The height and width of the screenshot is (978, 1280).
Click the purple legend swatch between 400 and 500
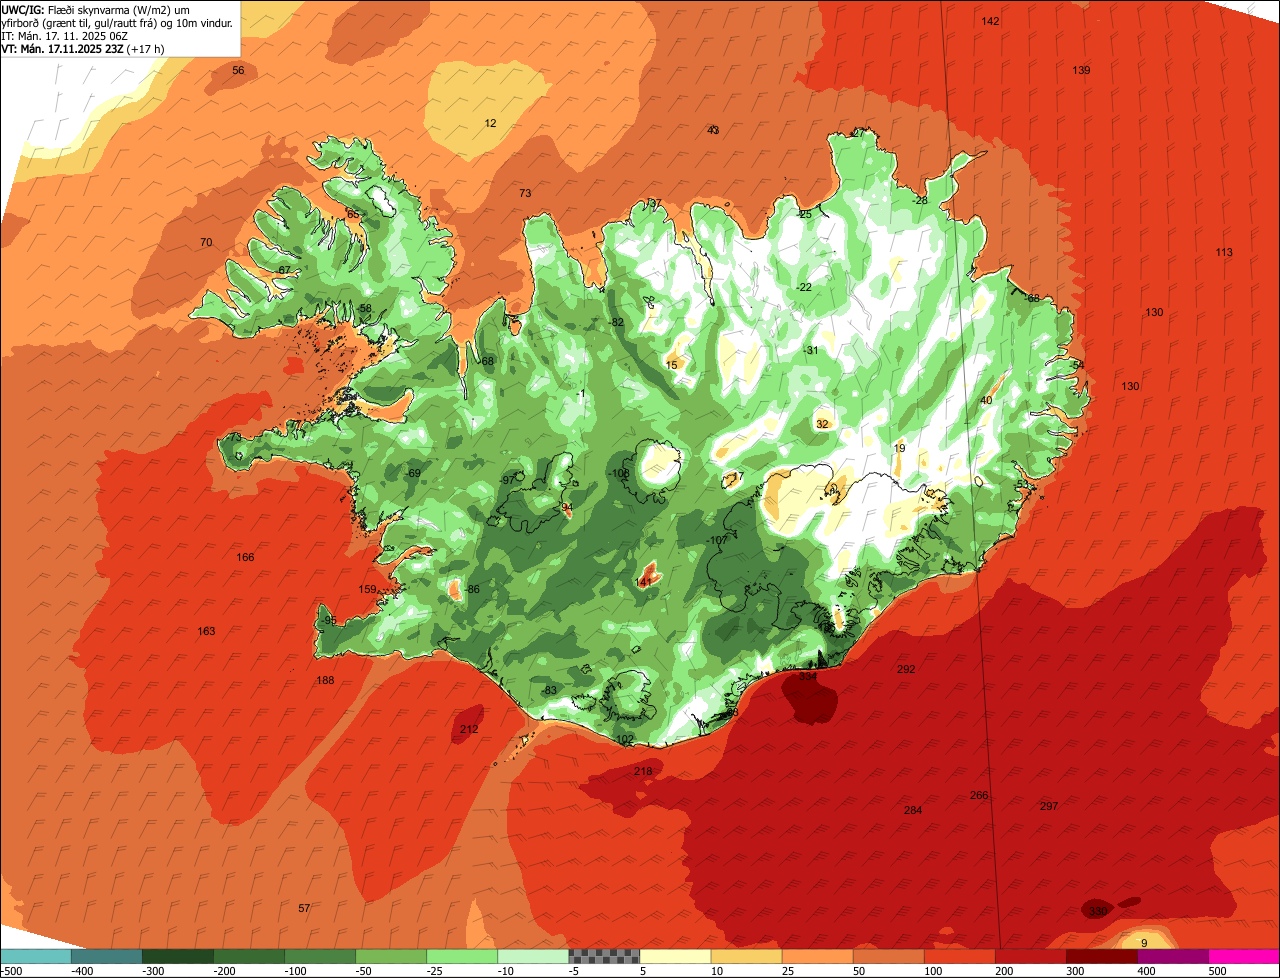1173,956
